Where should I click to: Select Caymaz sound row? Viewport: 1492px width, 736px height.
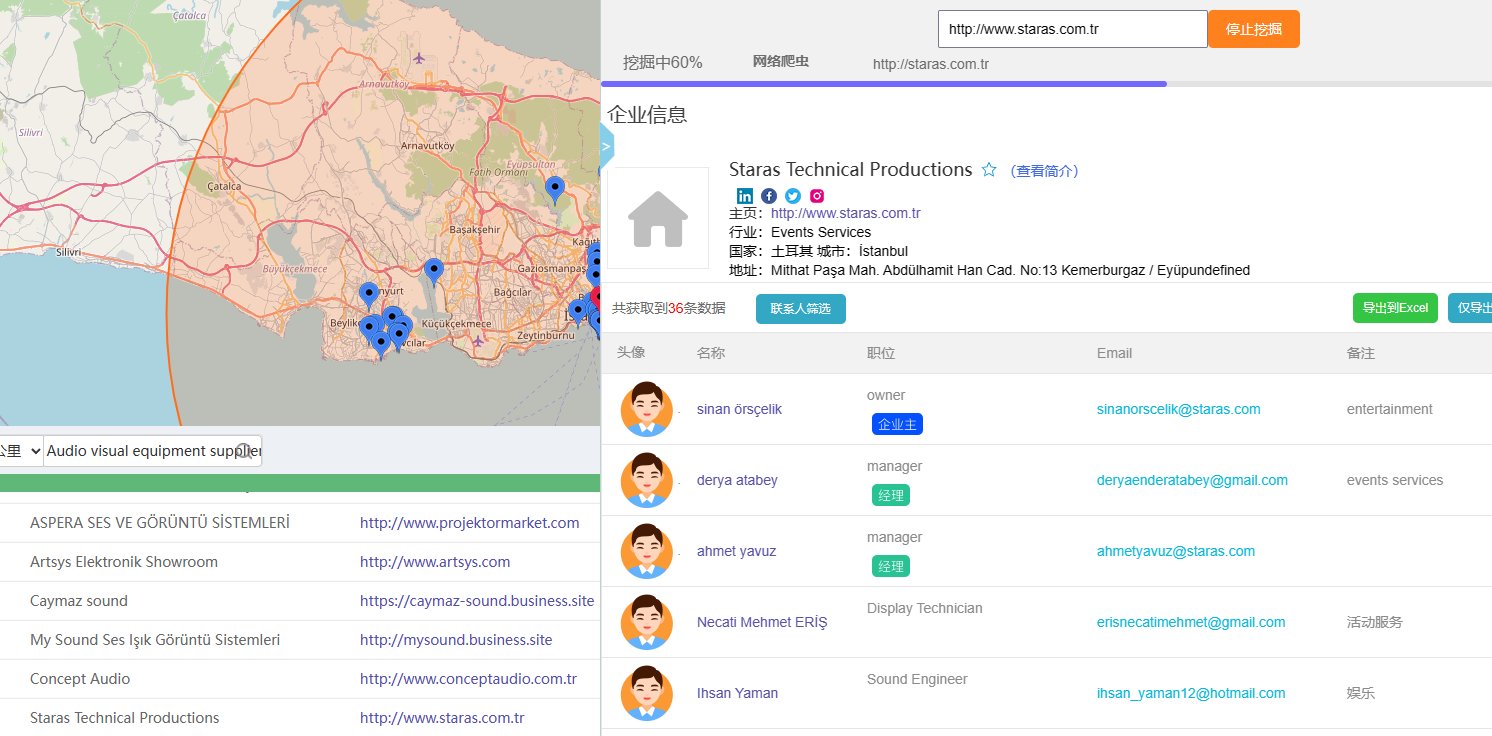click(x=300, y=601)
